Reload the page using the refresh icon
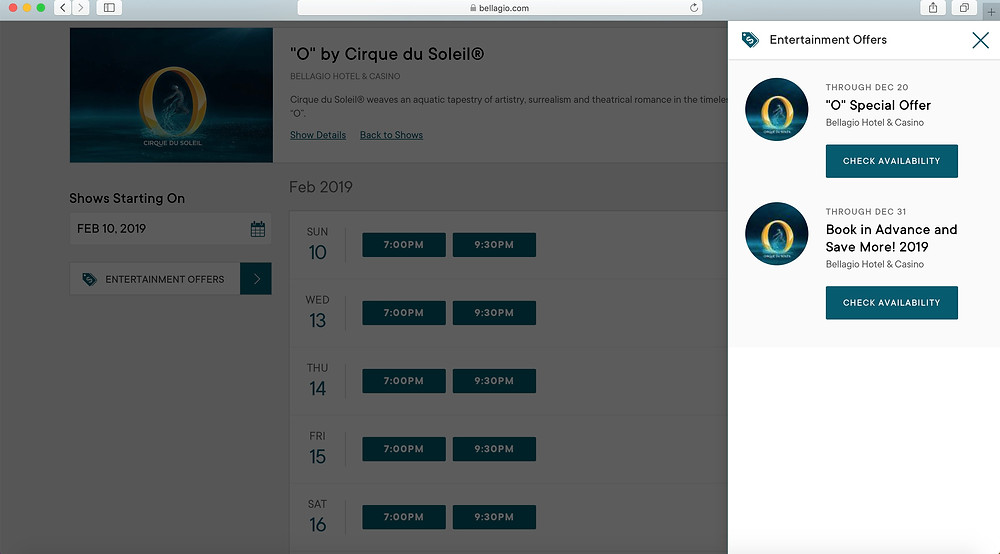 (x=694, y=8)
